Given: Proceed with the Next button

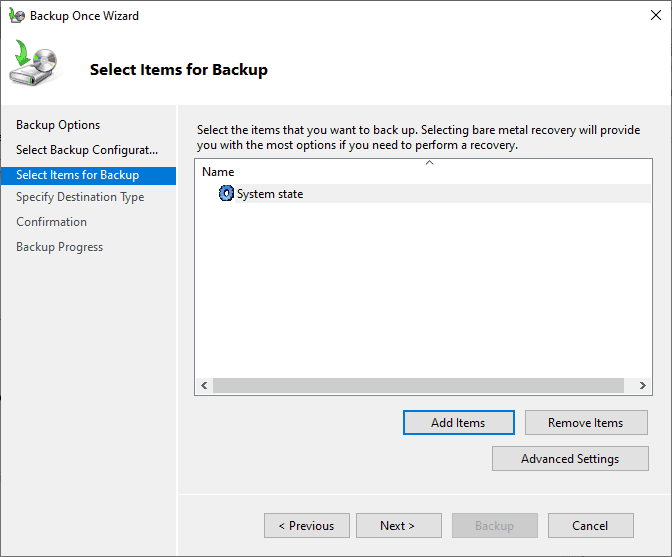Looking at the screenshot, I should pos(397,526).
